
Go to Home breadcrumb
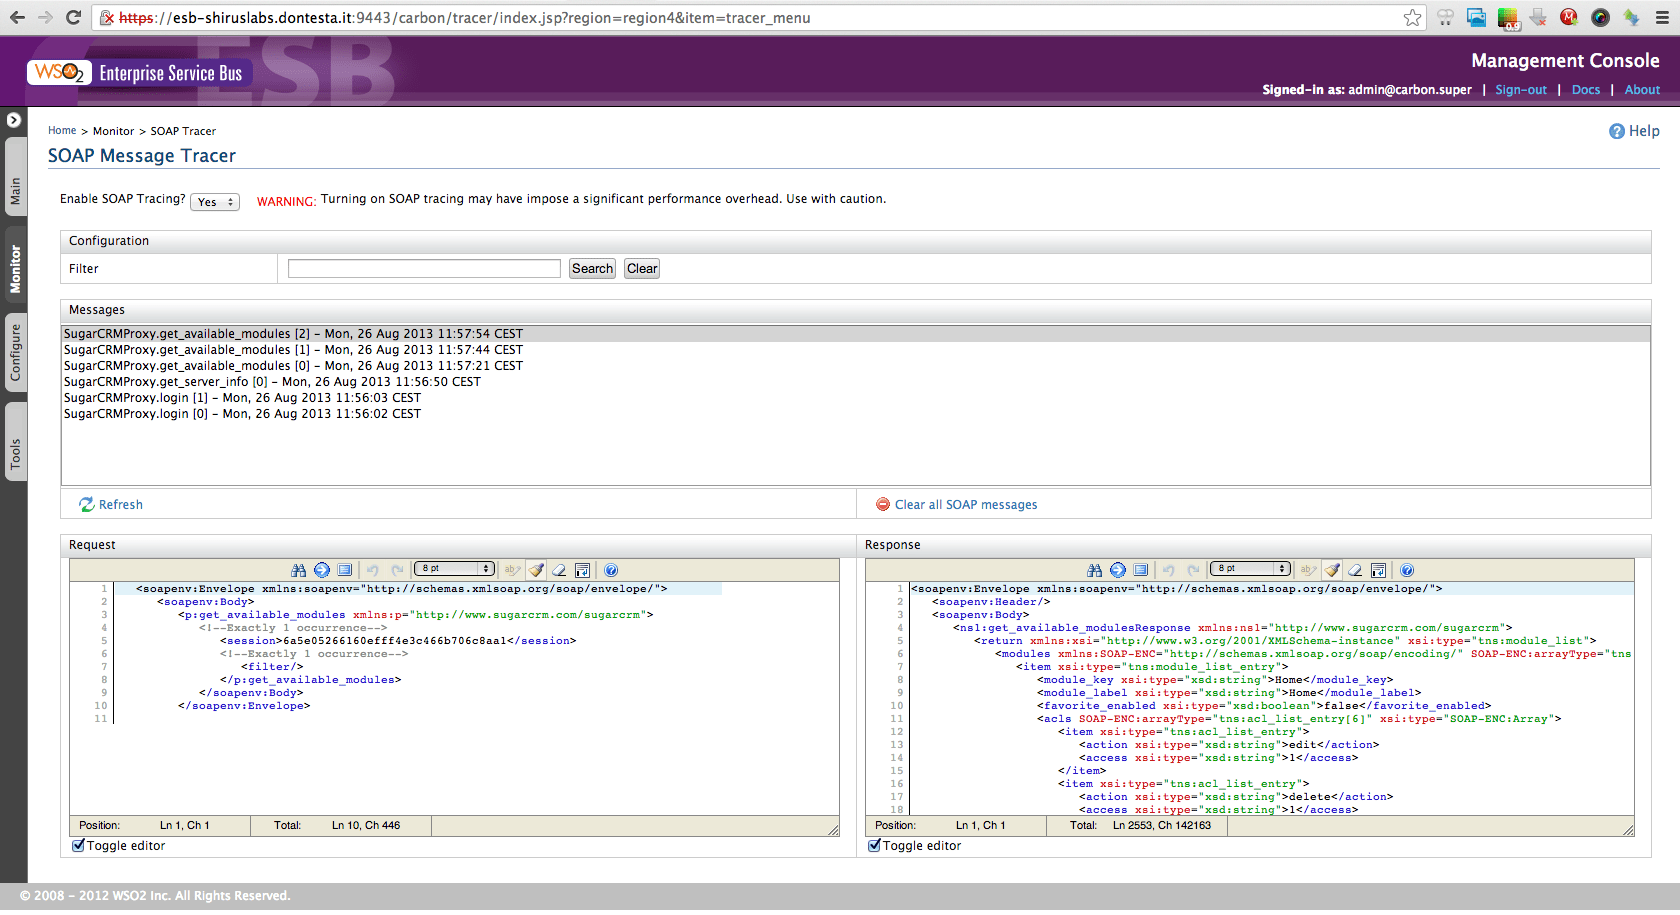[x=62, y=131]
